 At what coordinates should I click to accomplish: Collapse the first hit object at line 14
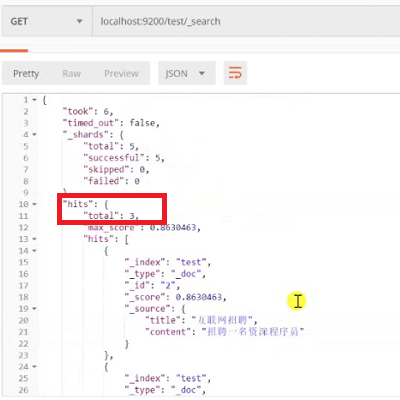point(34,251)
